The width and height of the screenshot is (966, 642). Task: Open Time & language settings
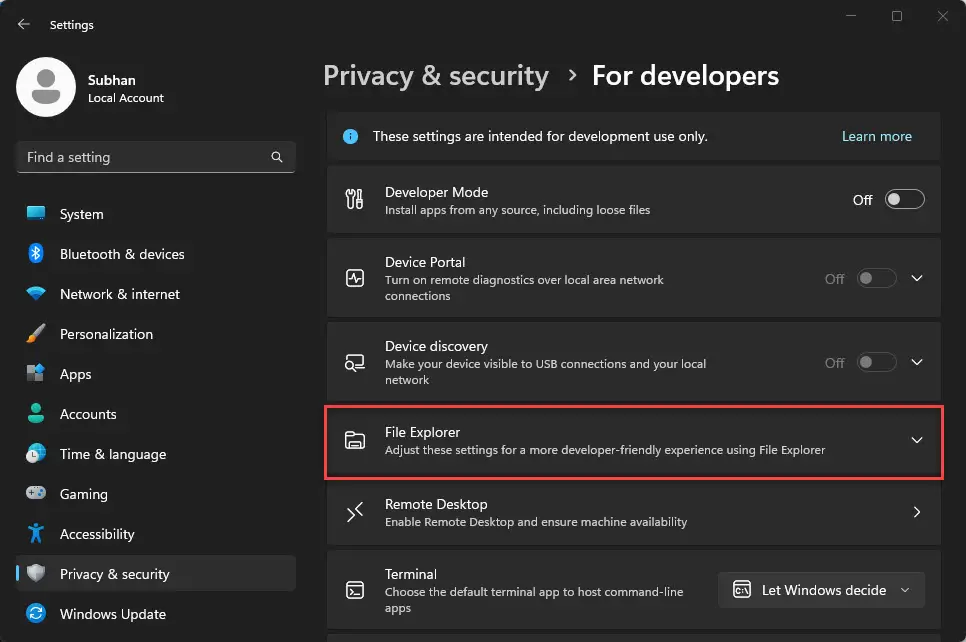tap(156, 454)
